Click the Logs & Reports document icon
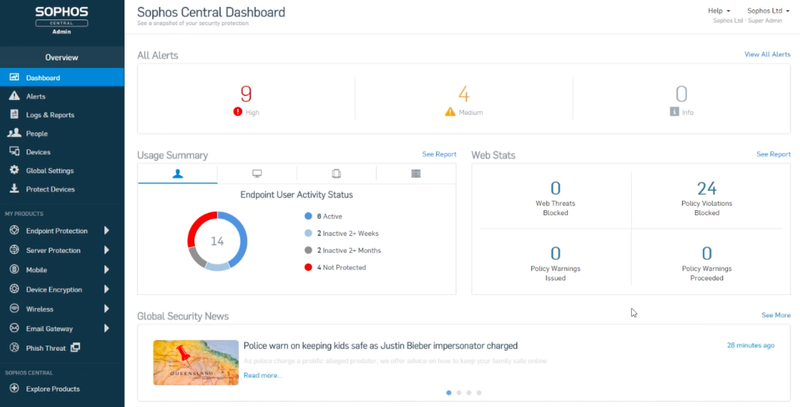800x407 pixels. point(14,114)
